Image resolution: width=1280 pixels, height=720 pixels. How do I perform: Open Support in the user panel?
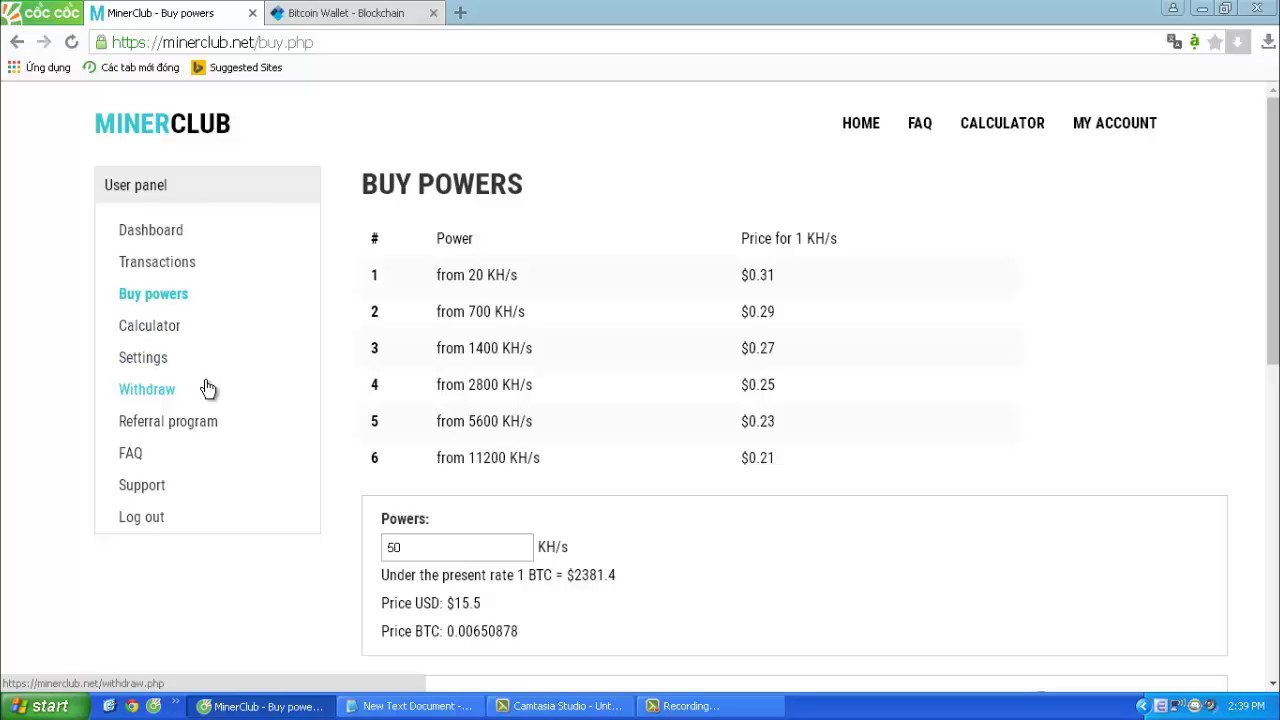(x=142, y=485)
